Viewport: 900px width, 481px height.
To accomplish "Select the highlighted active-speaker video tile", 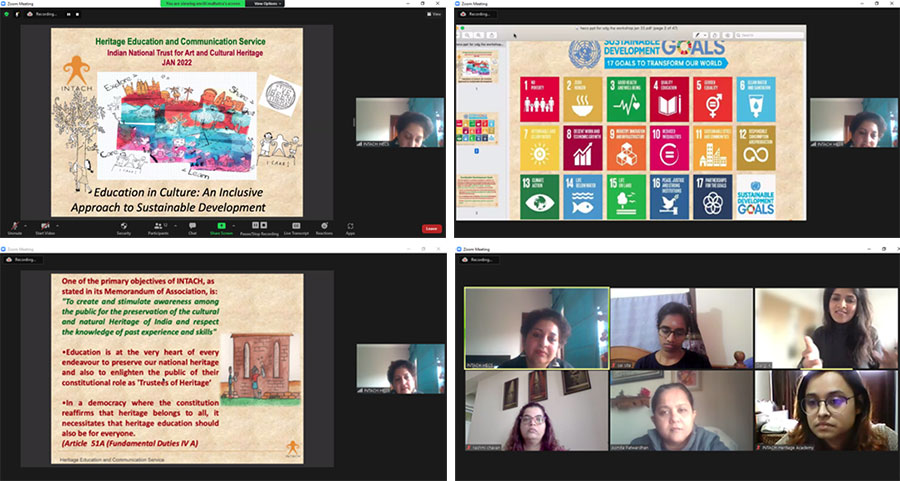I will click(537, 328).
